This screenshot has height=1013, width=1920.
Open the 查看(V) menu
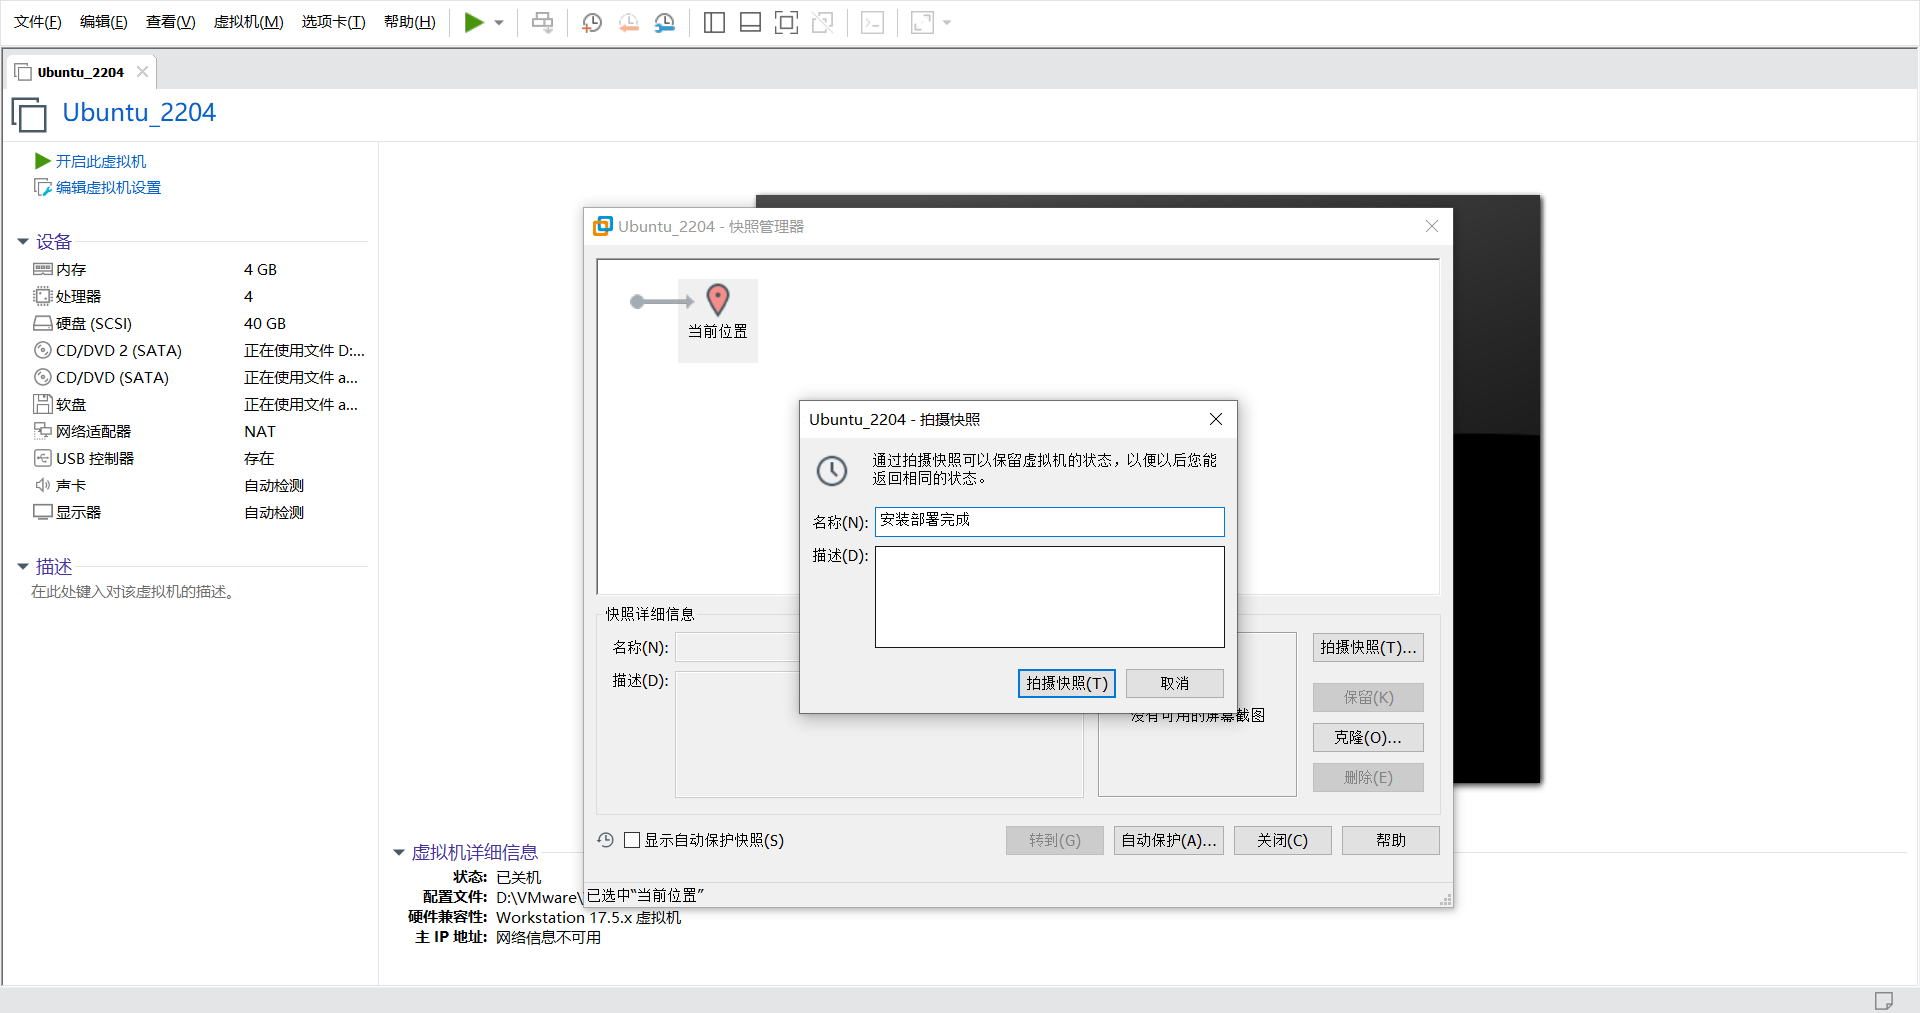(x=171, y=22)
